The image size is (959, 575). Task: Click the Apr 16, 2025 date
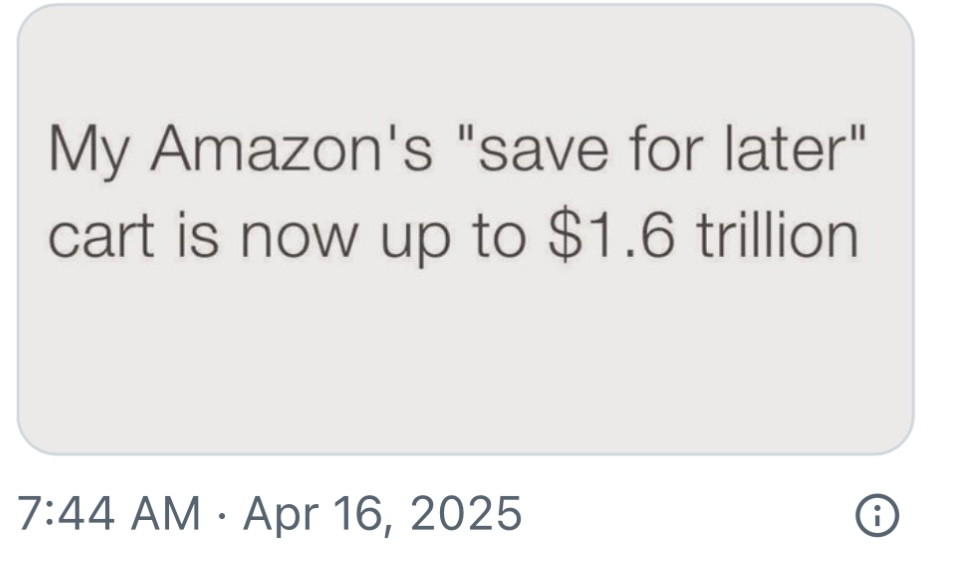pos(382,514)
